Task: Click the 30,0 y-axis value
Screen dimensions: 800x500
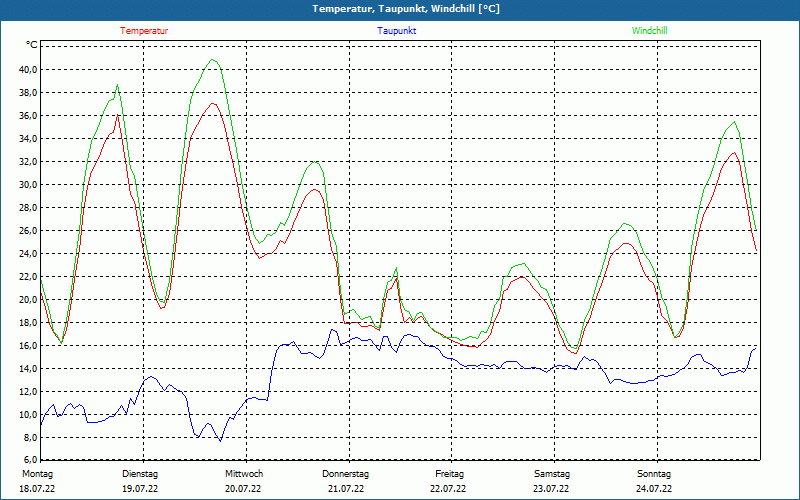Action: pyautogui.click(x=29, y=184)
